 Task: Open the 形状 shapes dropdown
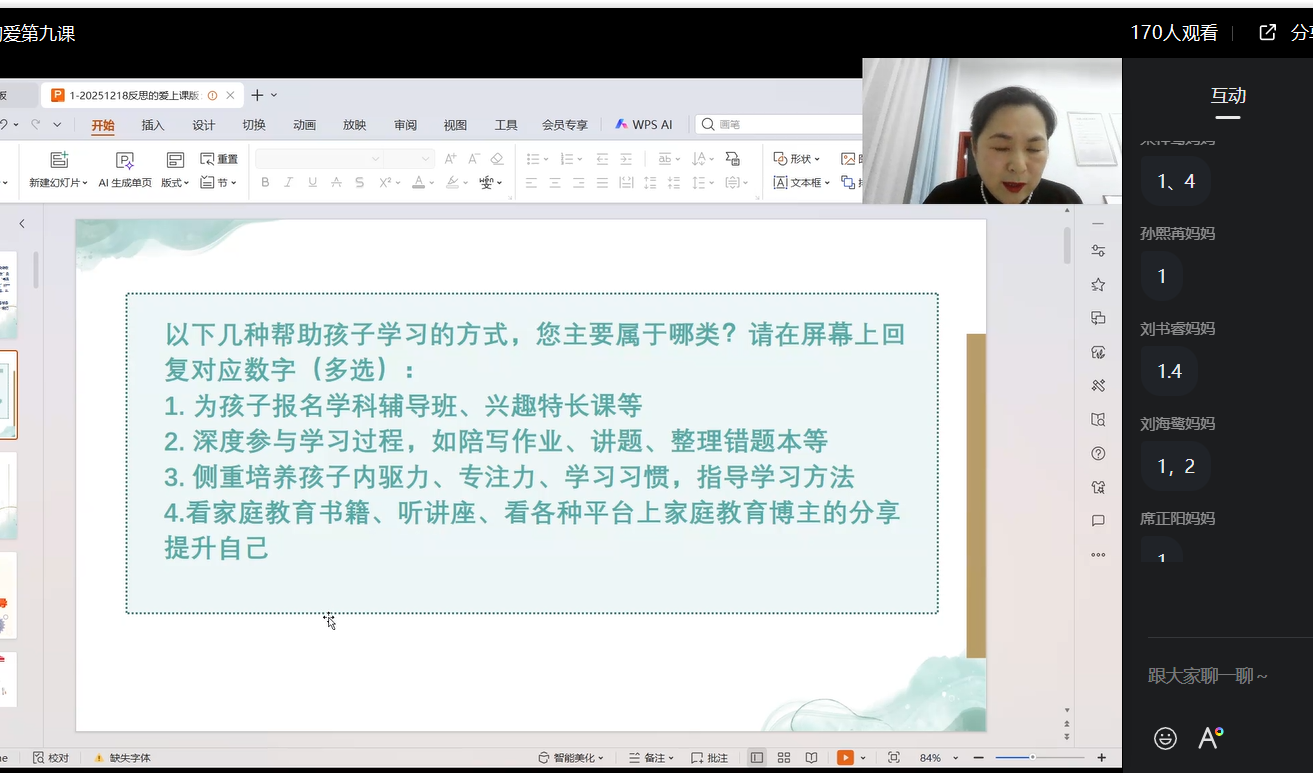(x=797, y=159)
